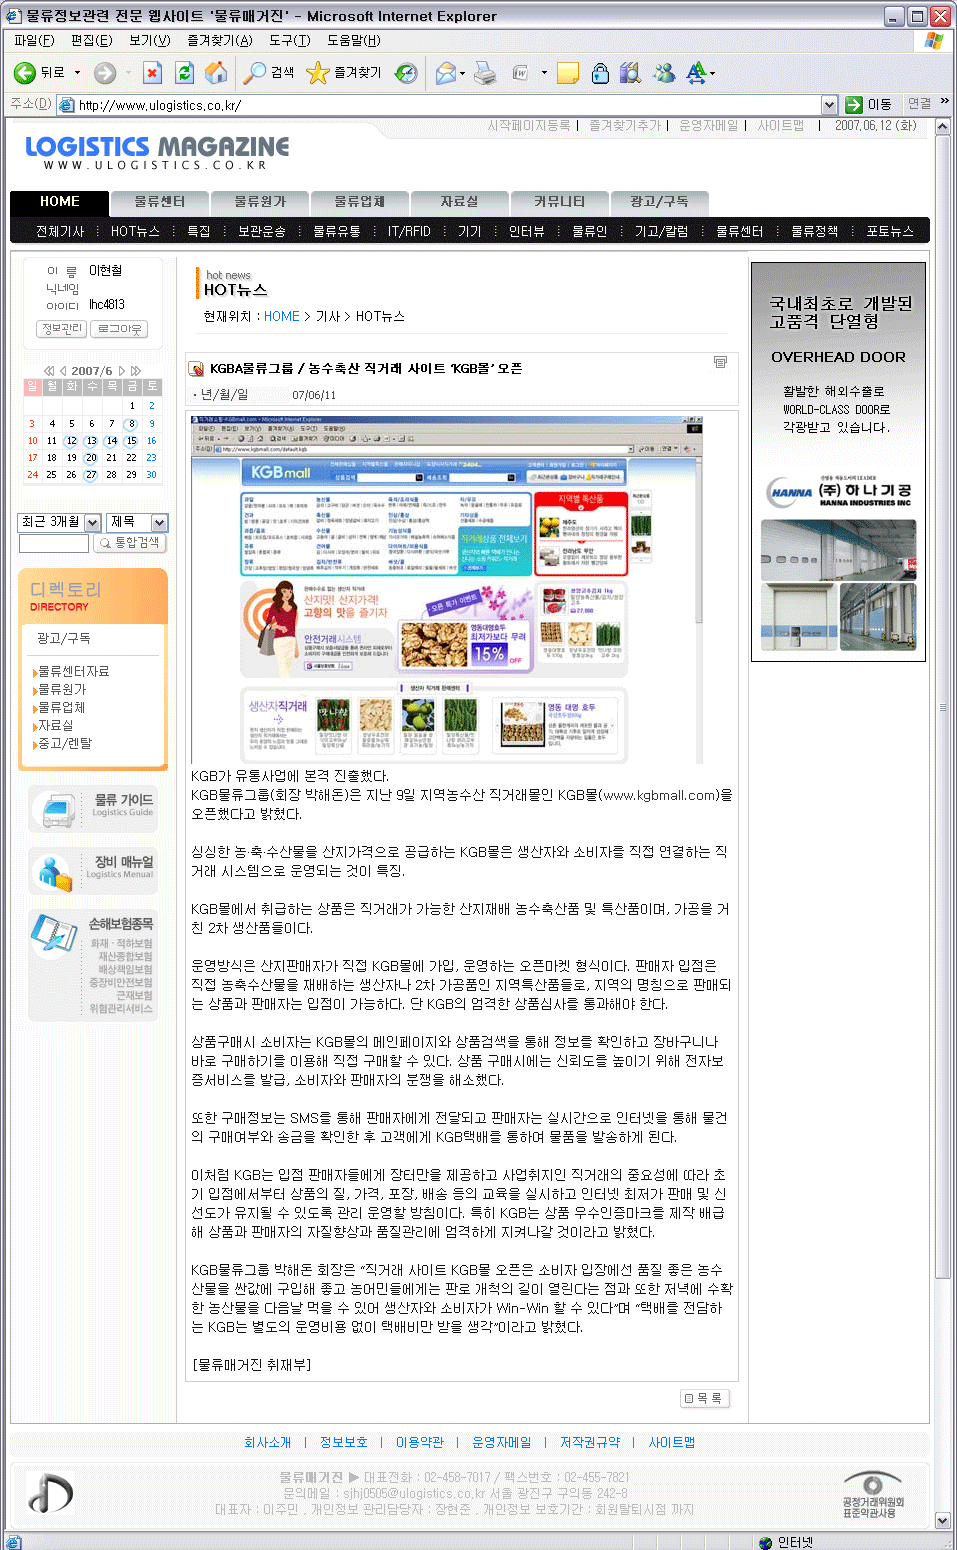Click the Mail envelope toolbar icon
Image resolution: width=957 pixels, height=1550 pixels.
click(x=446, y=72)
